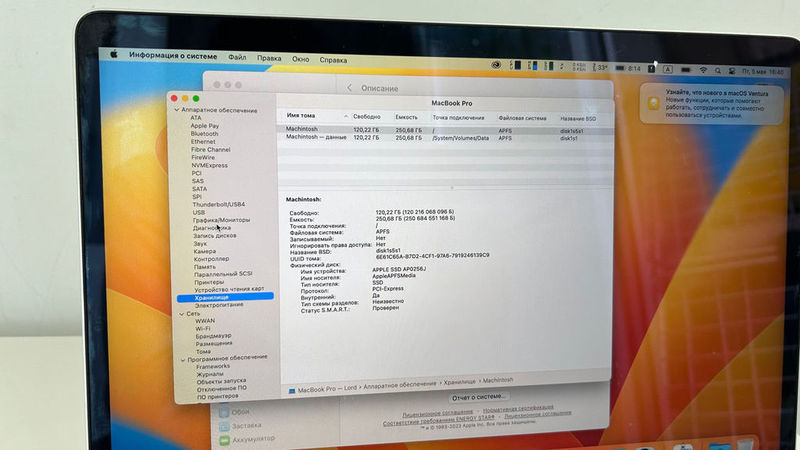Select the Machintosh — данные volume row
This screenshot has height=450, width=800.
(445, 138)
